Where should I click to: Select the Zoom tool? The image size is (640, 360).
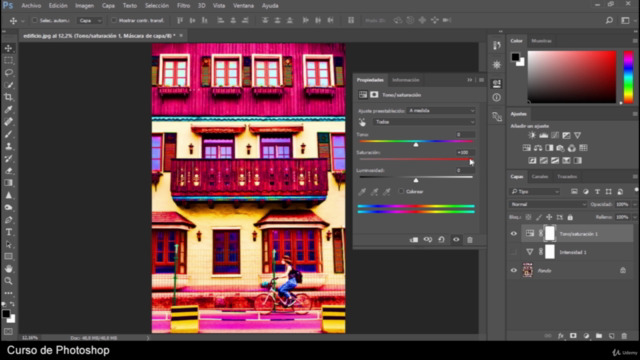click(x=9, y=281)
